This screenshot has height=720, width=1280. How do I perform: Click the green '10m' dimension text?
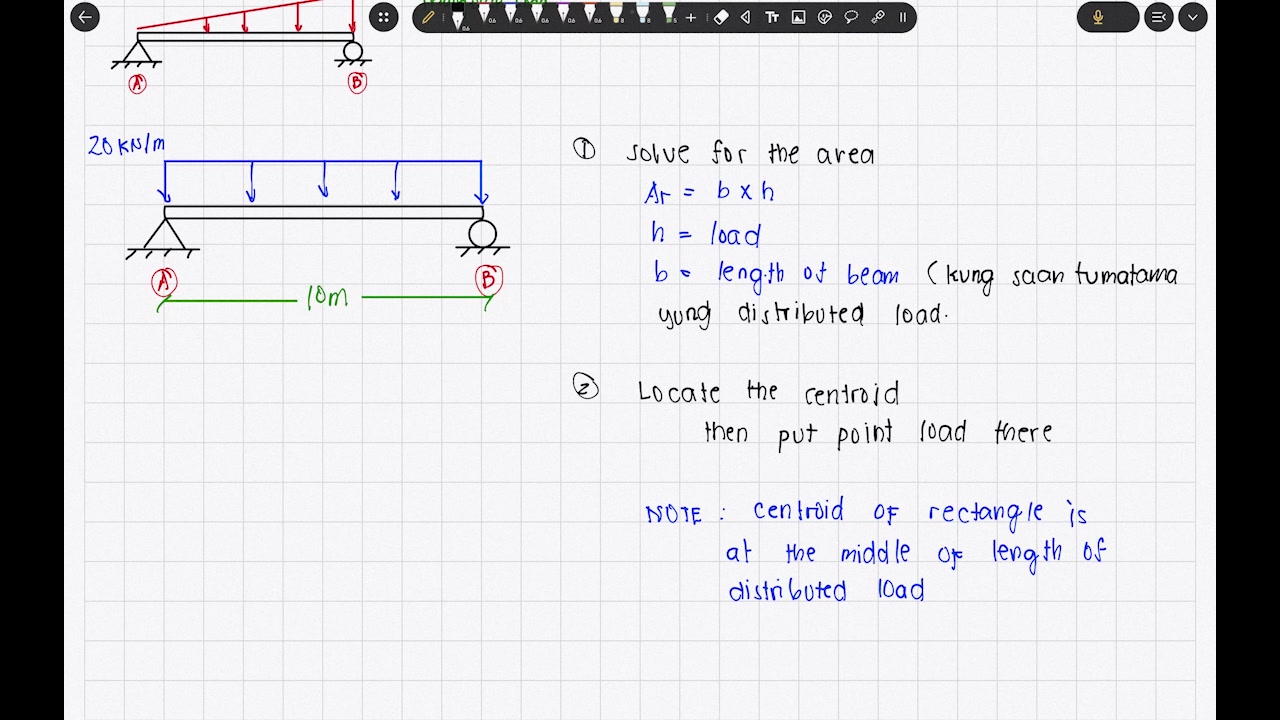327,298
